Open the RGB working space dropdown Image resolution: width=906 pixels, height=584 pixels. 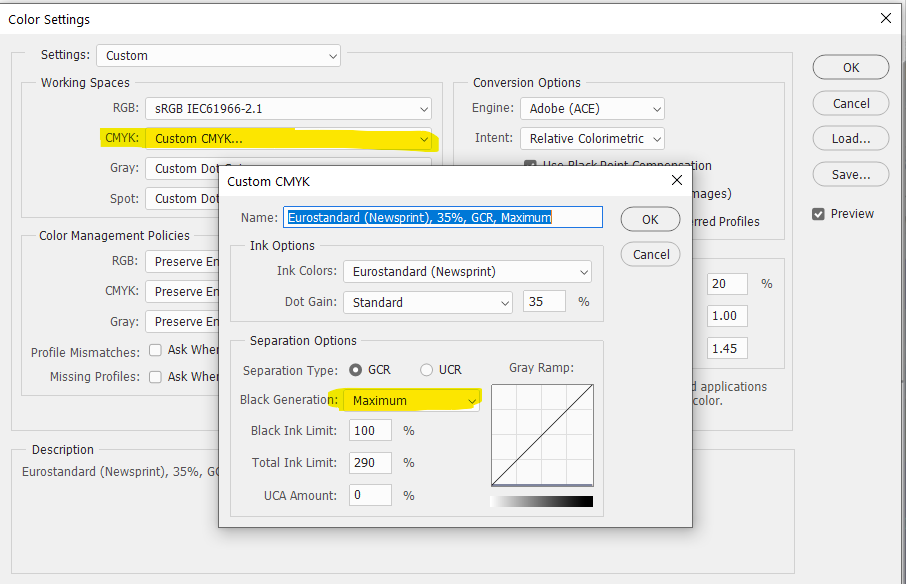click(290, 108)
